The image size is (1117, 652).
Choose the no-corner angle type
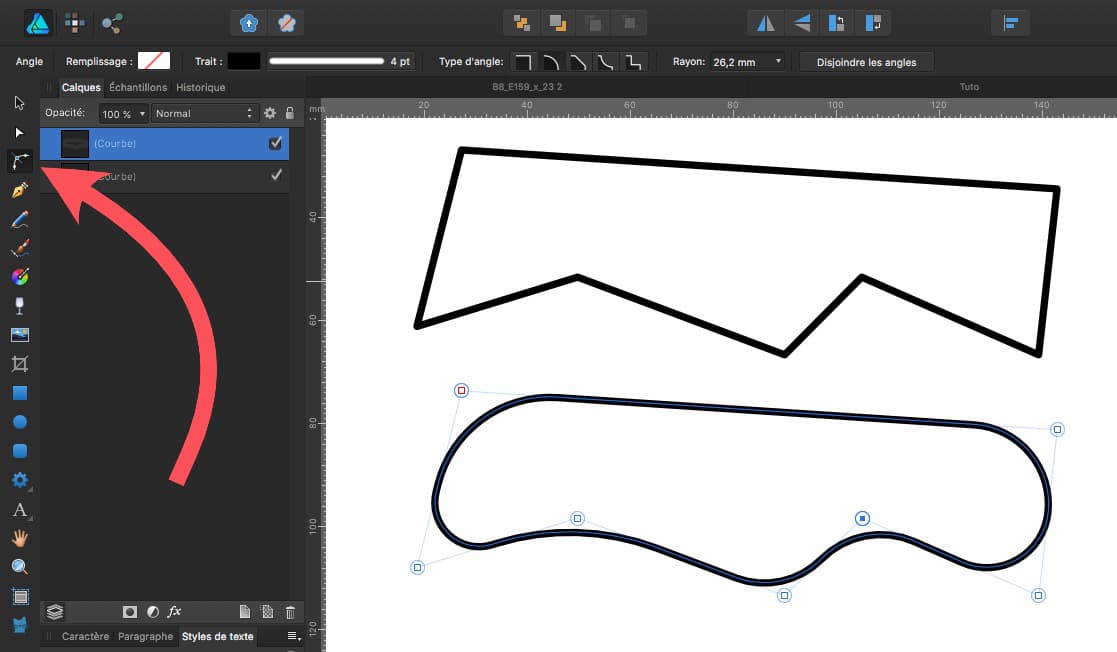(523, 62)
